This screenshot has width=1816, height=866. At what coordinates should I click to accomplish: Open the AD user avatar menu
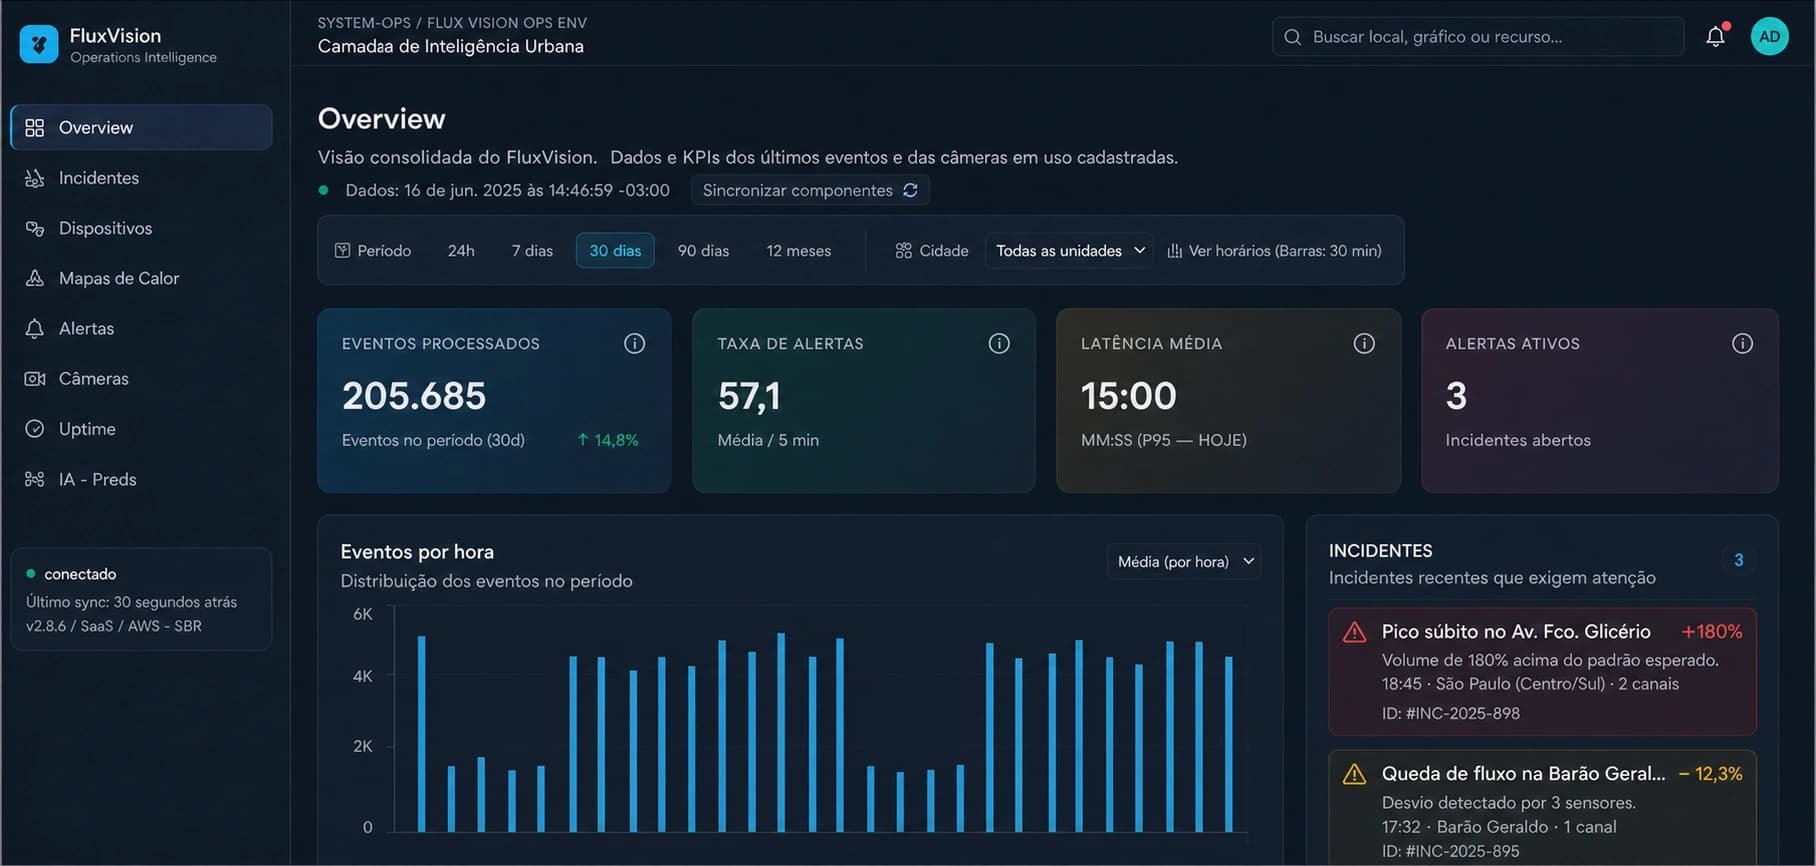[1769, 36]
